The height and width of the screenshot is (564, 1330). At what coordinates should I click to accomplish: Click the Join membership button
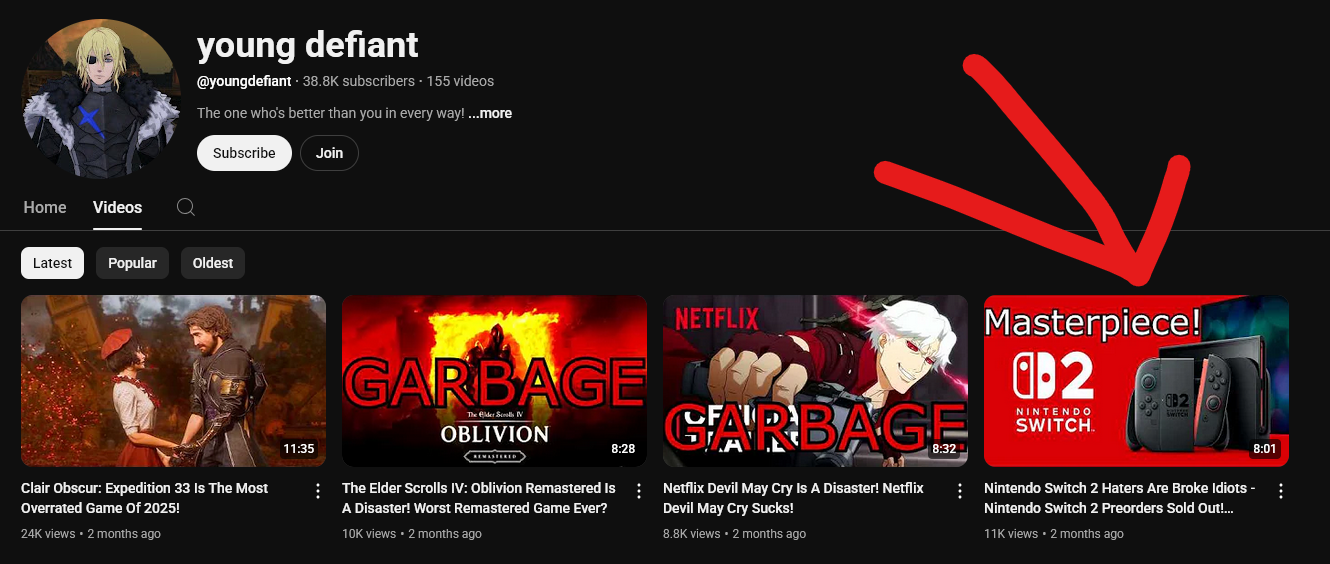[x=329, y=153]
